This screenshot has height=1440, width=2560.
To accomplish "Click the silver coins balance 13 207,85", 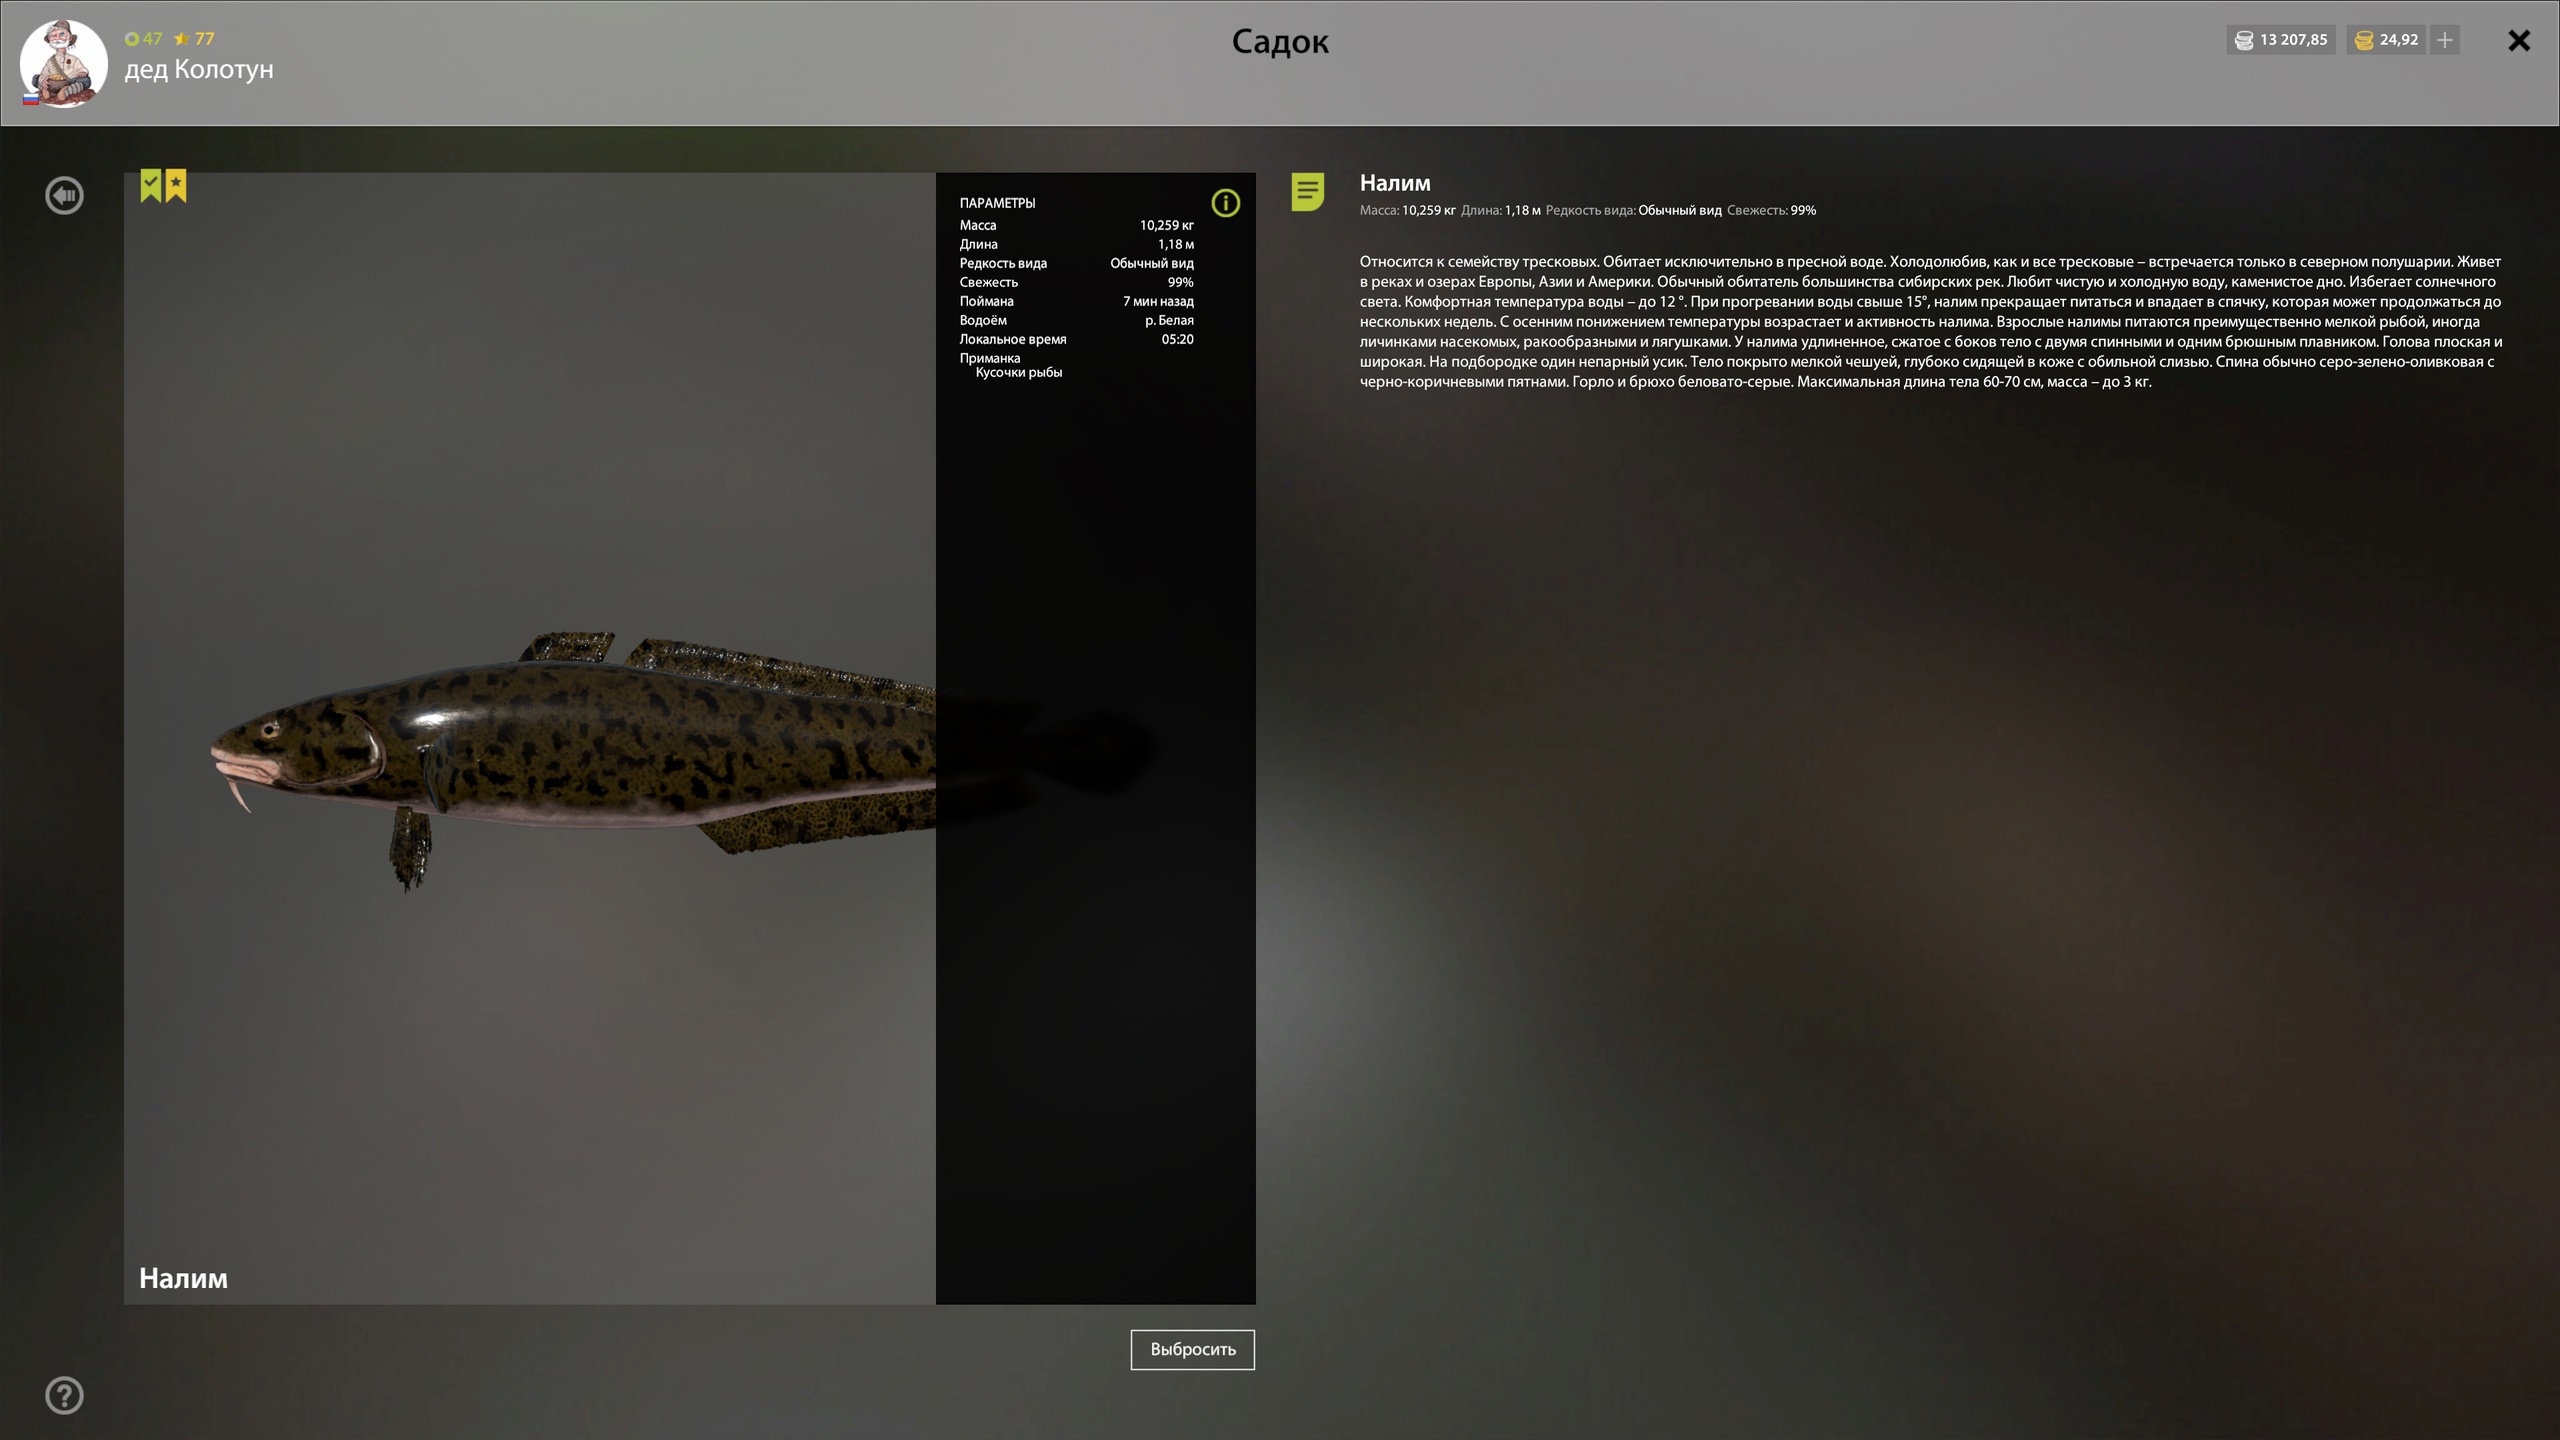I will pos(2281,40).
